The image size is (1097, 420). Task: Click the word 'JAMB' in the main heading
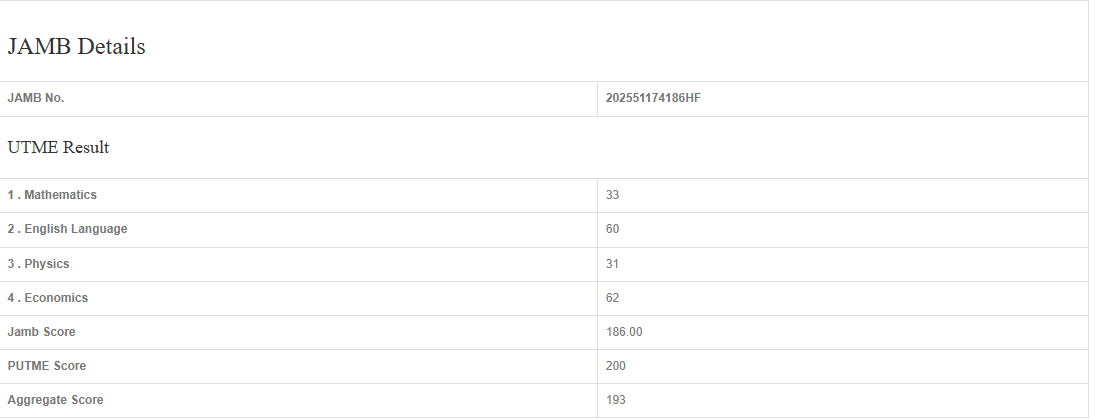point(38,47)
